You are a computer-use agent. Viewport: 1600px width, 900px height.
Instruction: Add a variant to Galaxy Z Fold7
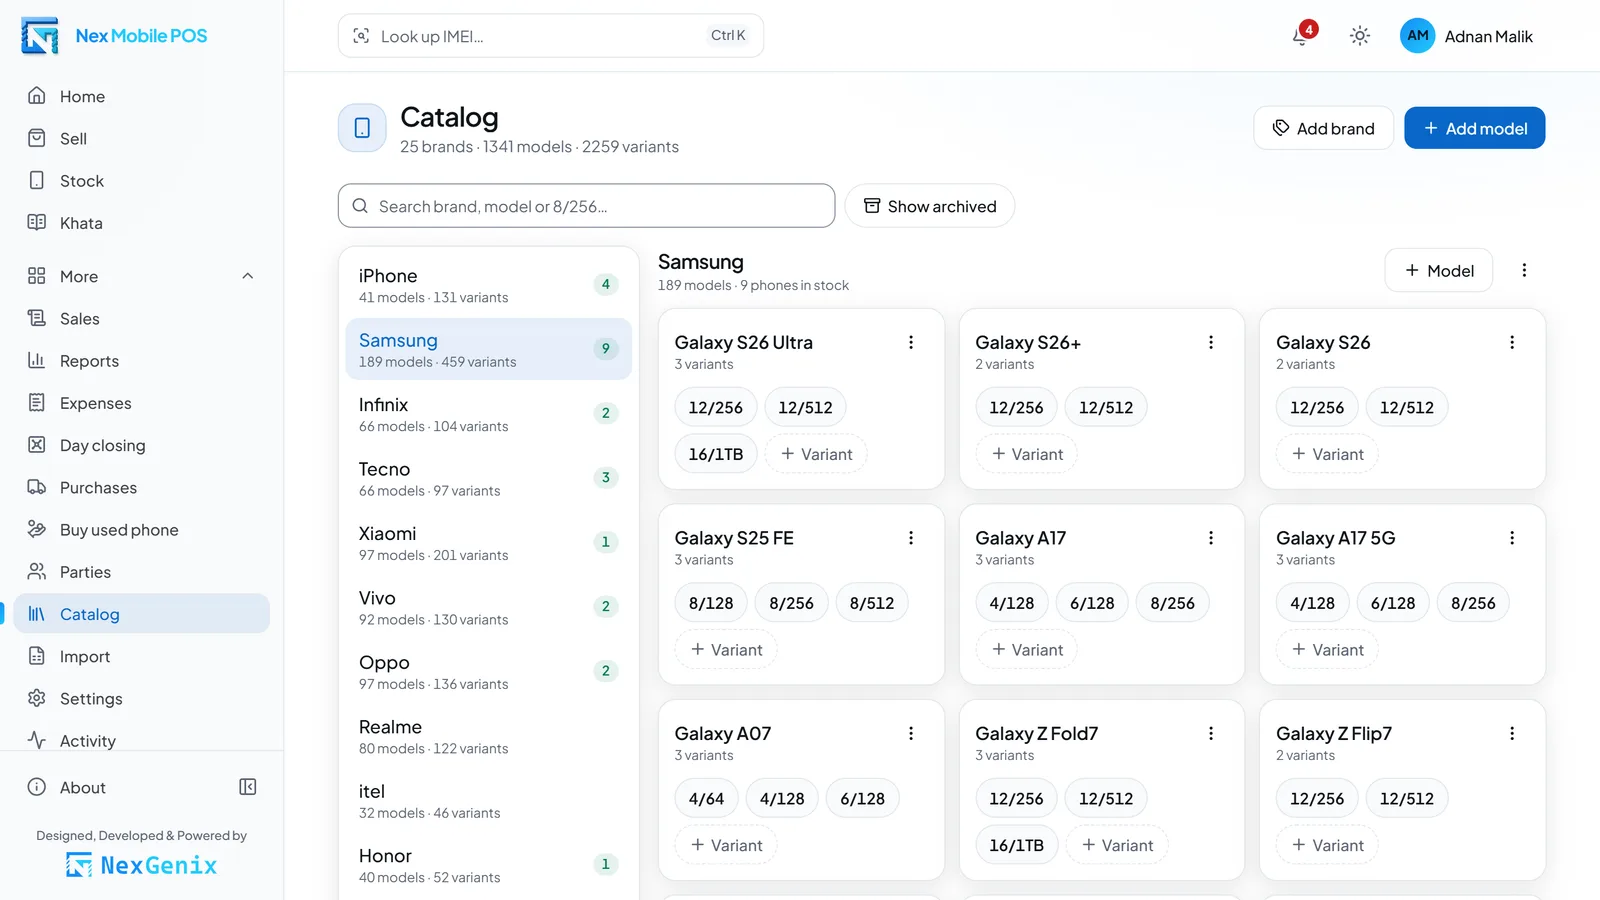[1117, 845]
